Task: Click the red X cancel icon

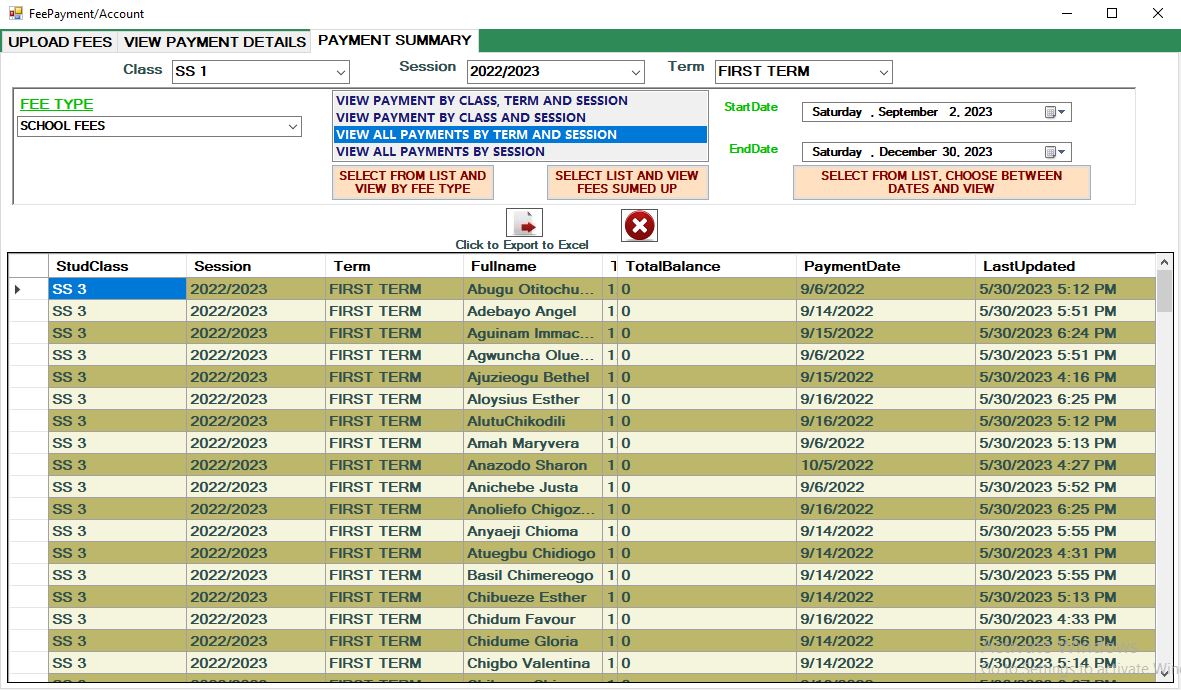Action: [x=639, y=225]
